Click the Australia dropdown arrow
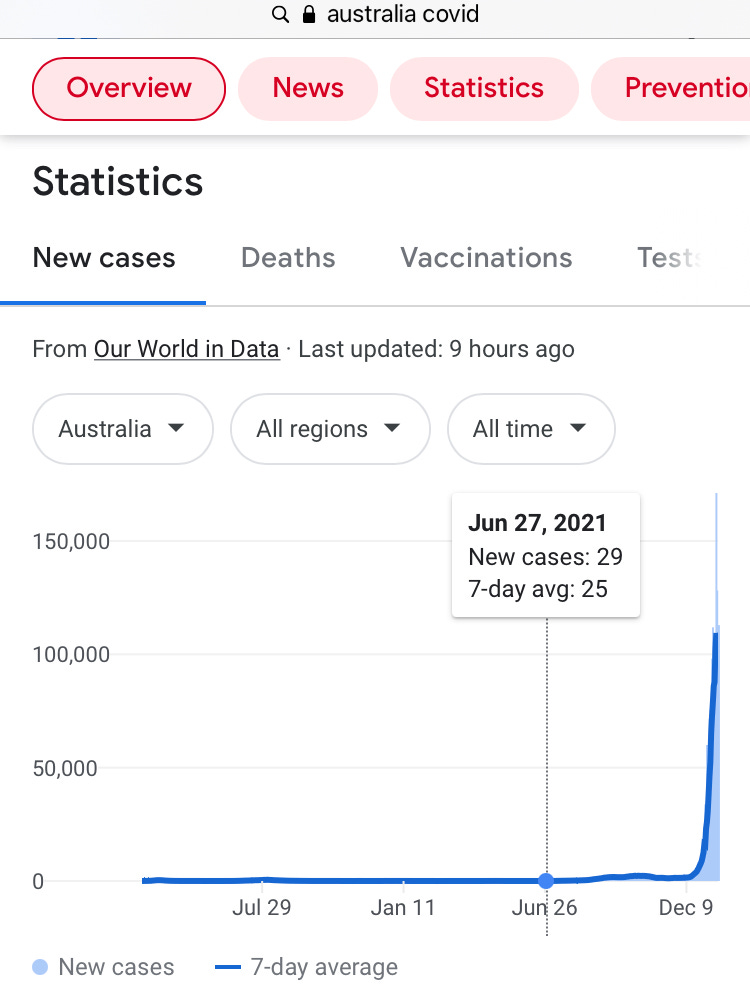 click(x=176, y=428)
